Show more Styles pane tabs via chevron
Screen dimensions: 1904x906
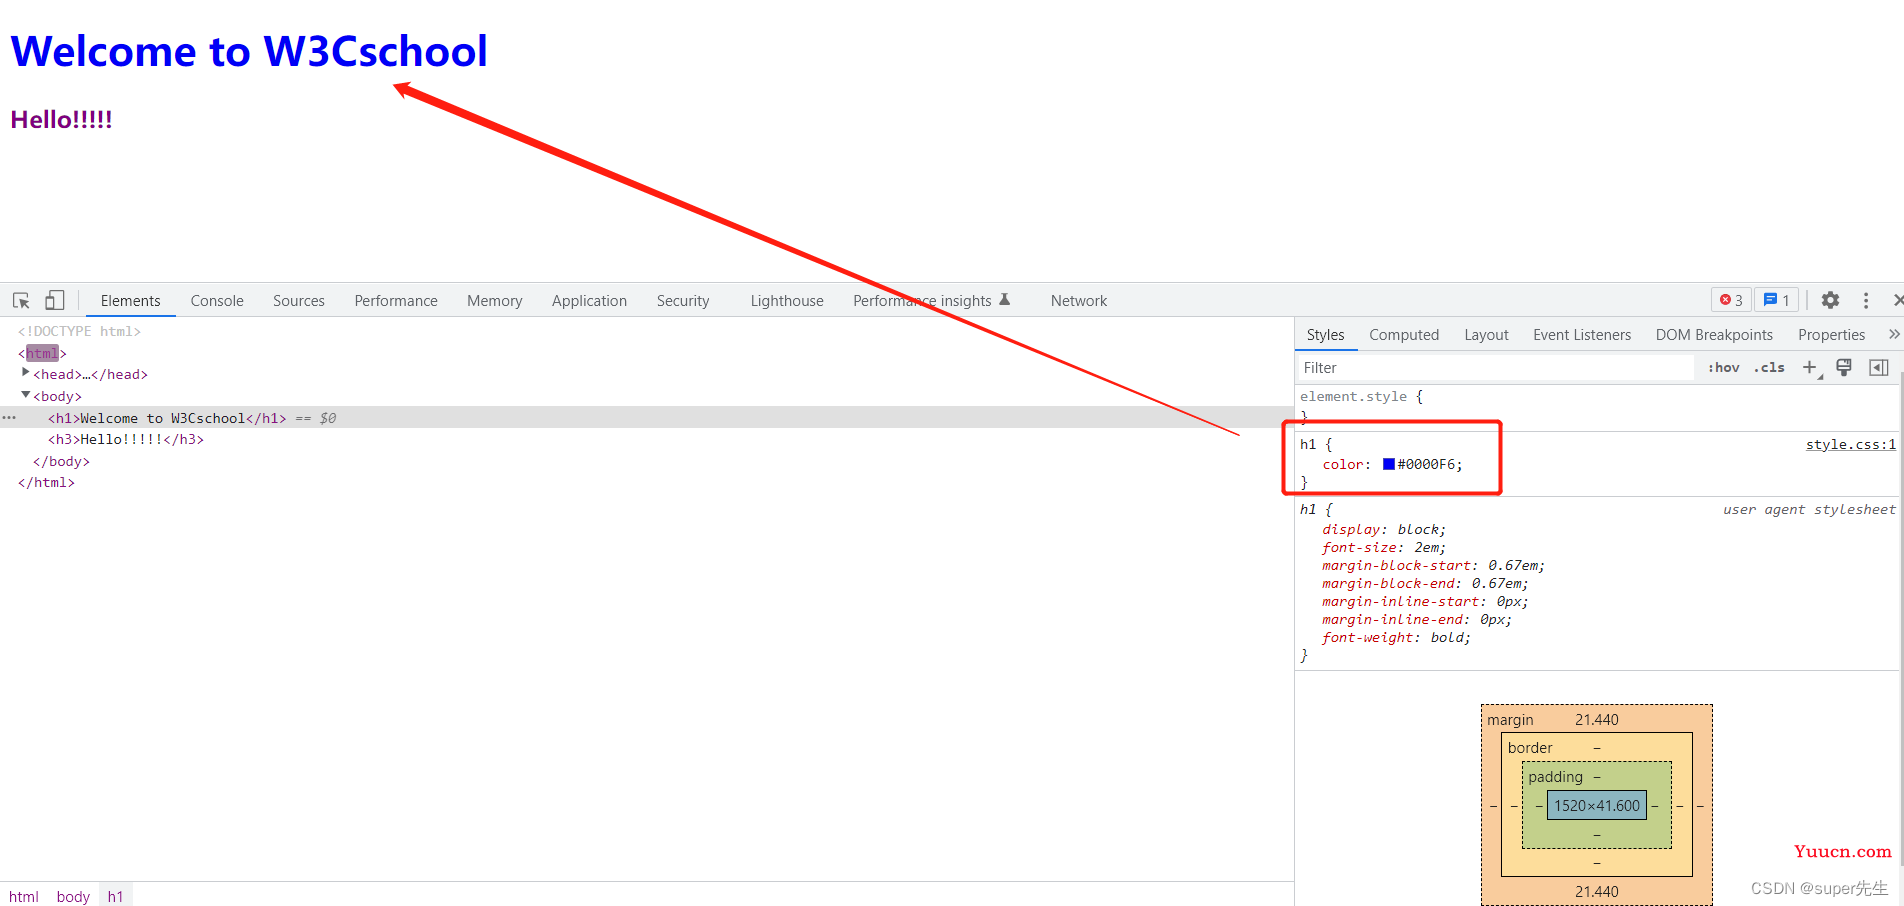[1893, 334]
